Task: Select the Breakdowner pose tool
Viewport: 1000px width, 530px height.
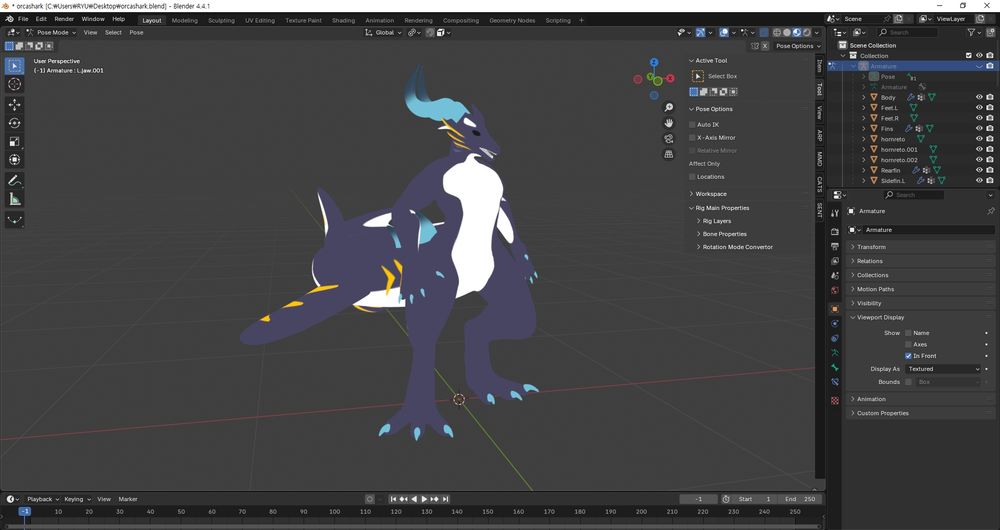Action: (15, 220)
